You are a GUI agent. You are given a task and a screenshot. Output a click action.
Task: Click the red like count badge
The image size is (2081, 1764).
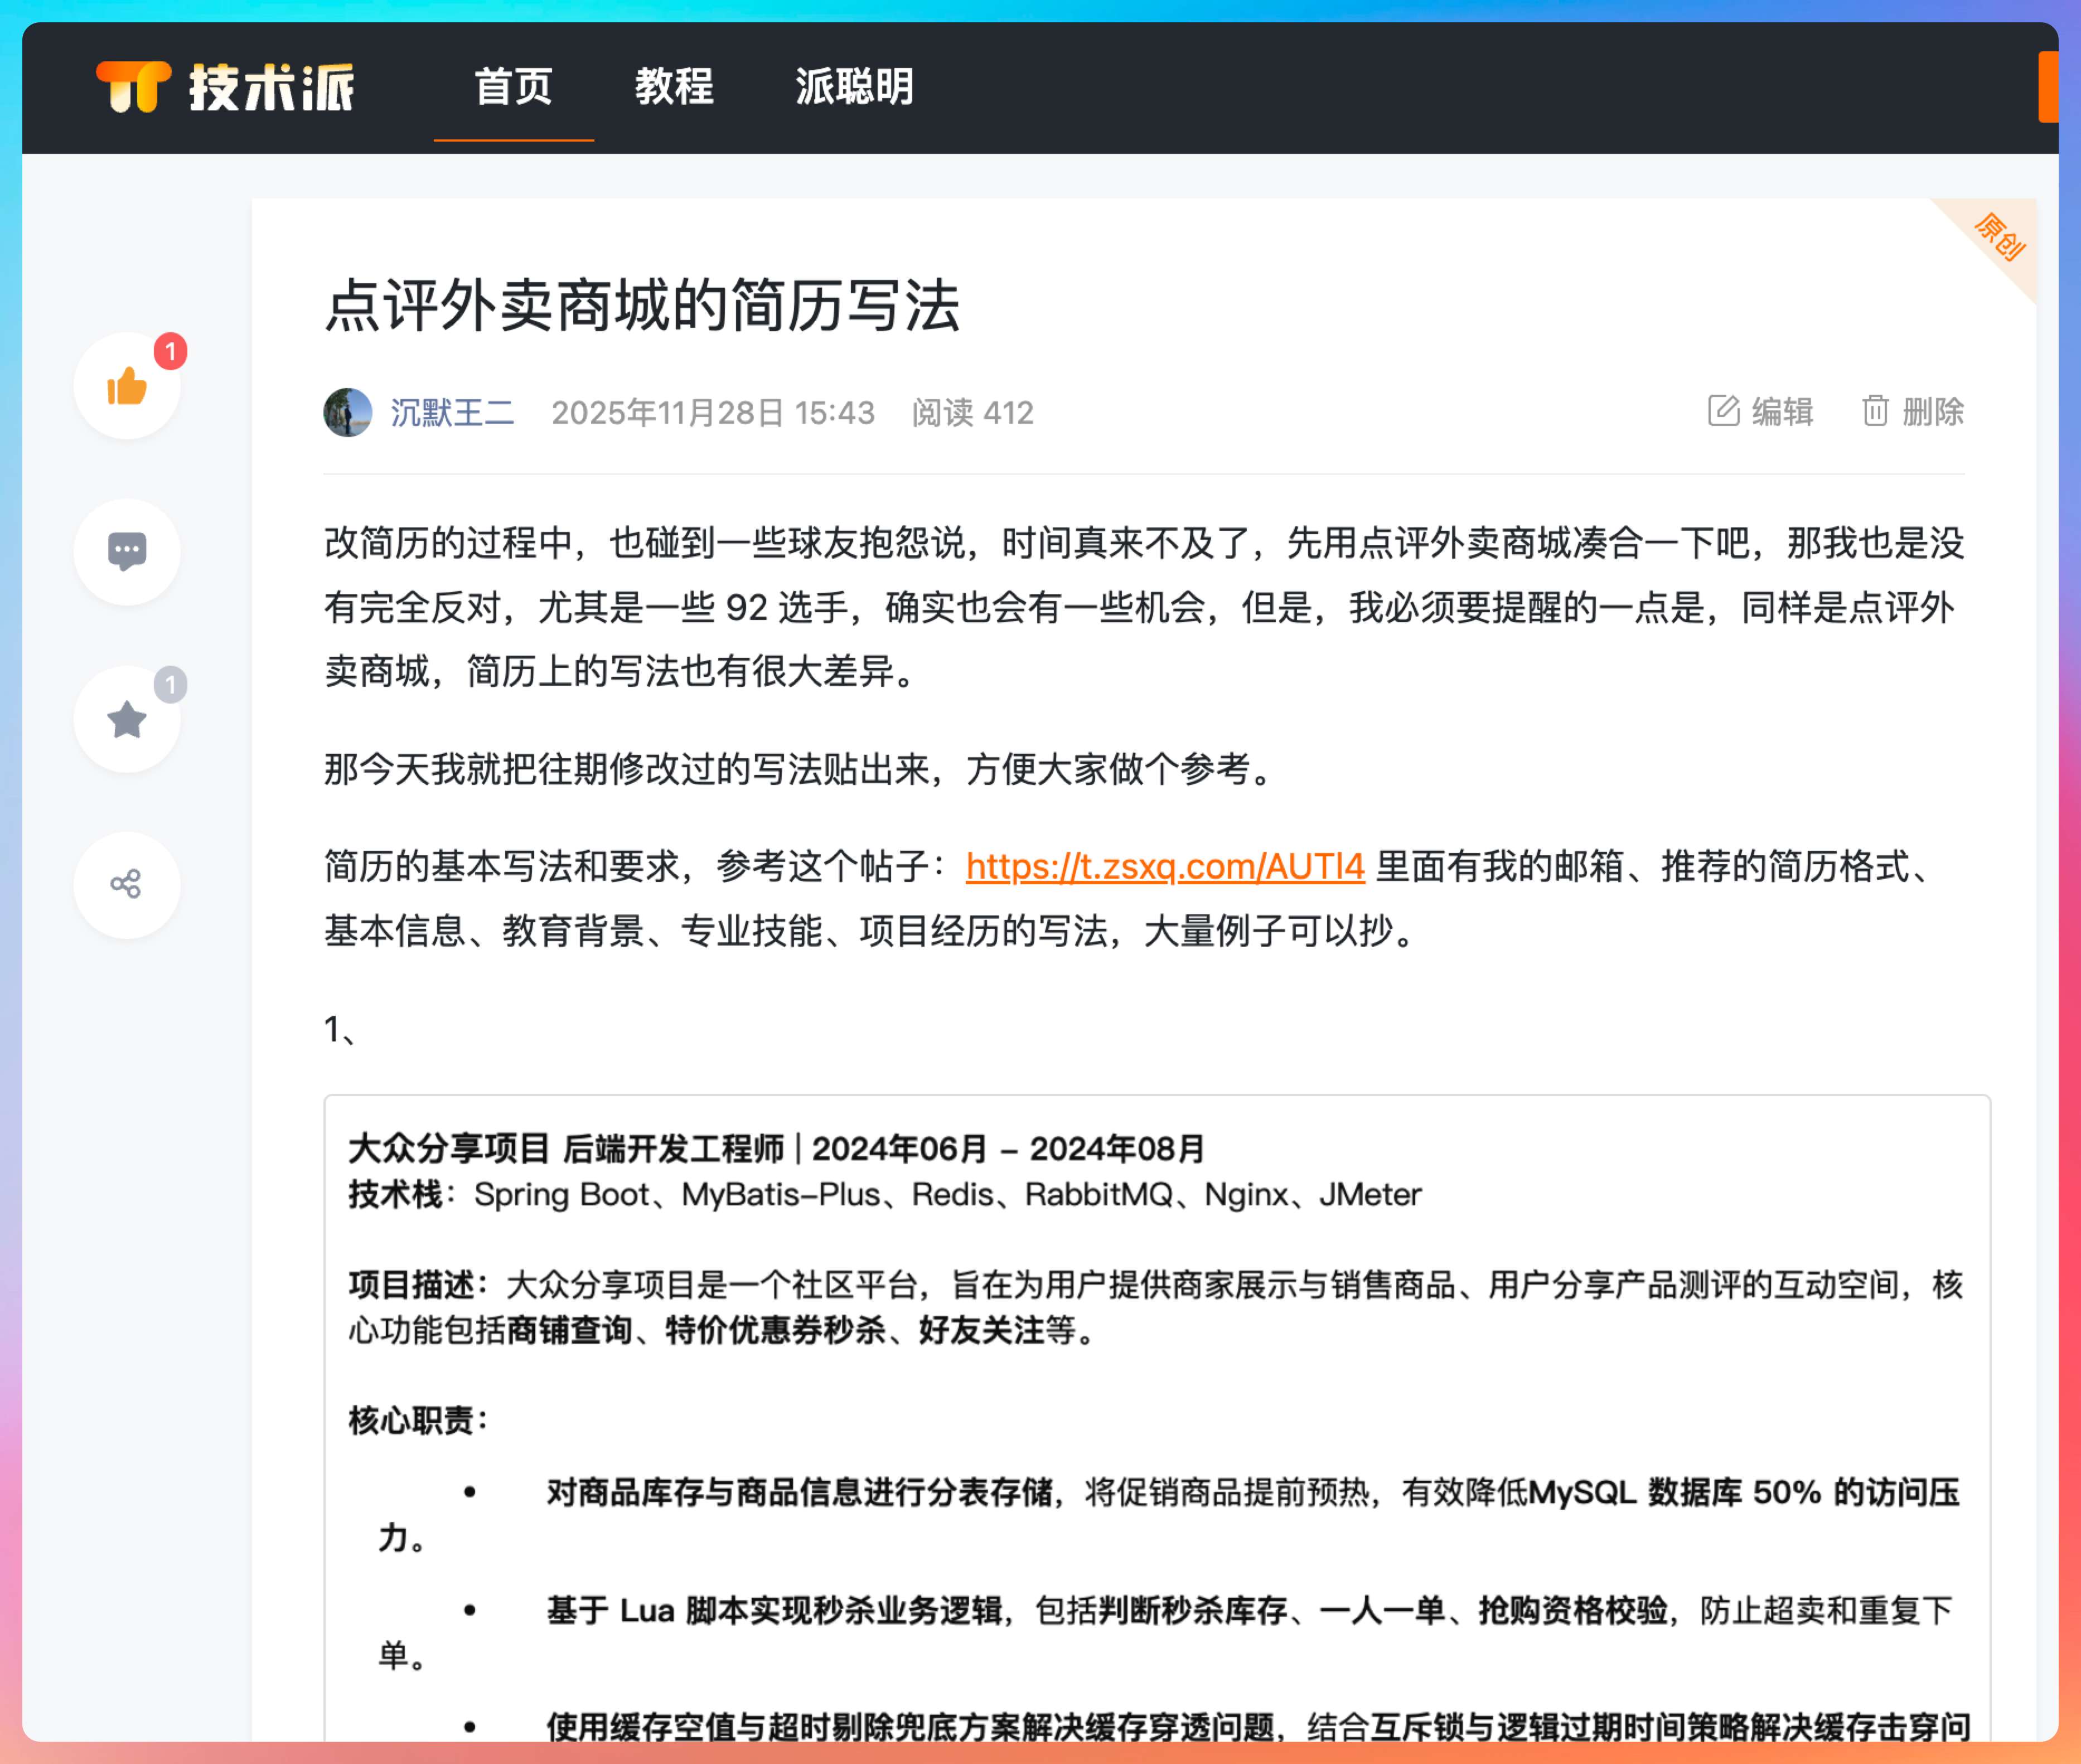click(x=171, y=351)
